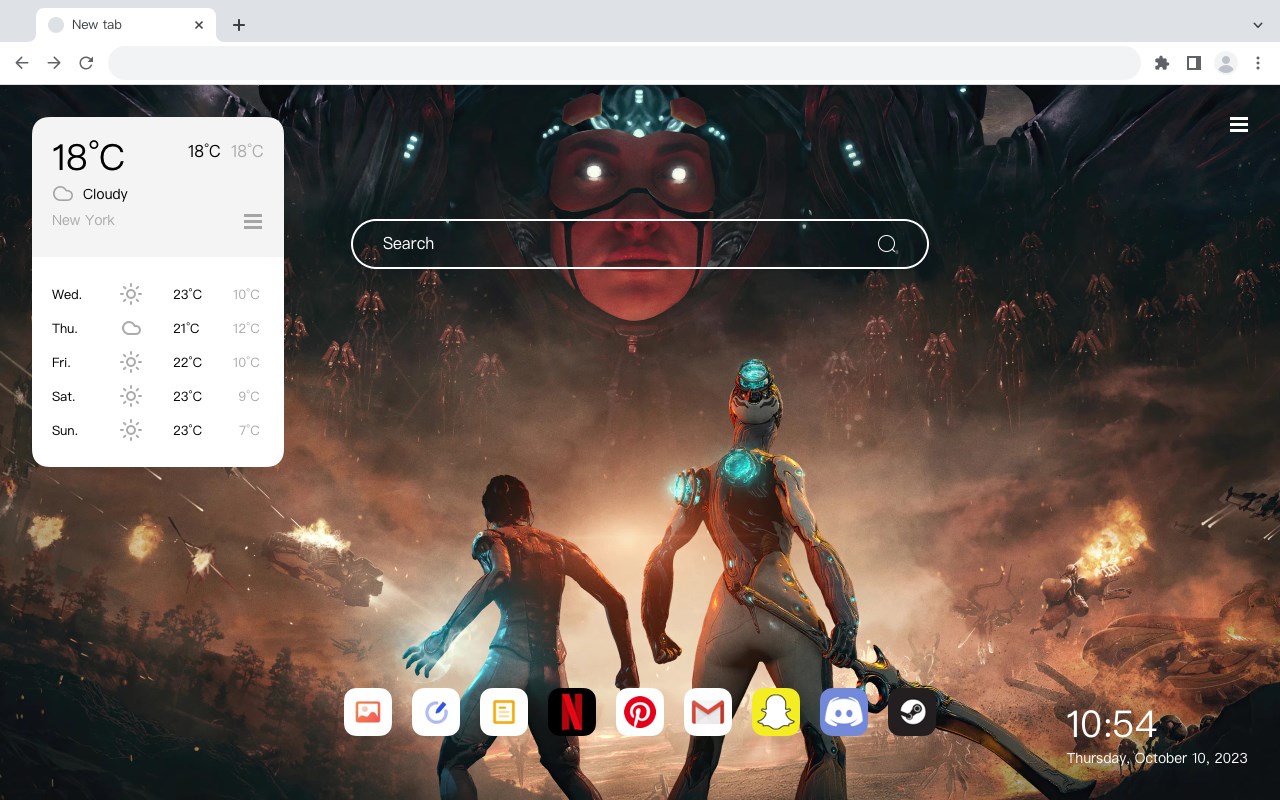Click Sunday's low of 7°C
The height and width of the screenshot is (800, 1280).
click(x=249, y=431)
